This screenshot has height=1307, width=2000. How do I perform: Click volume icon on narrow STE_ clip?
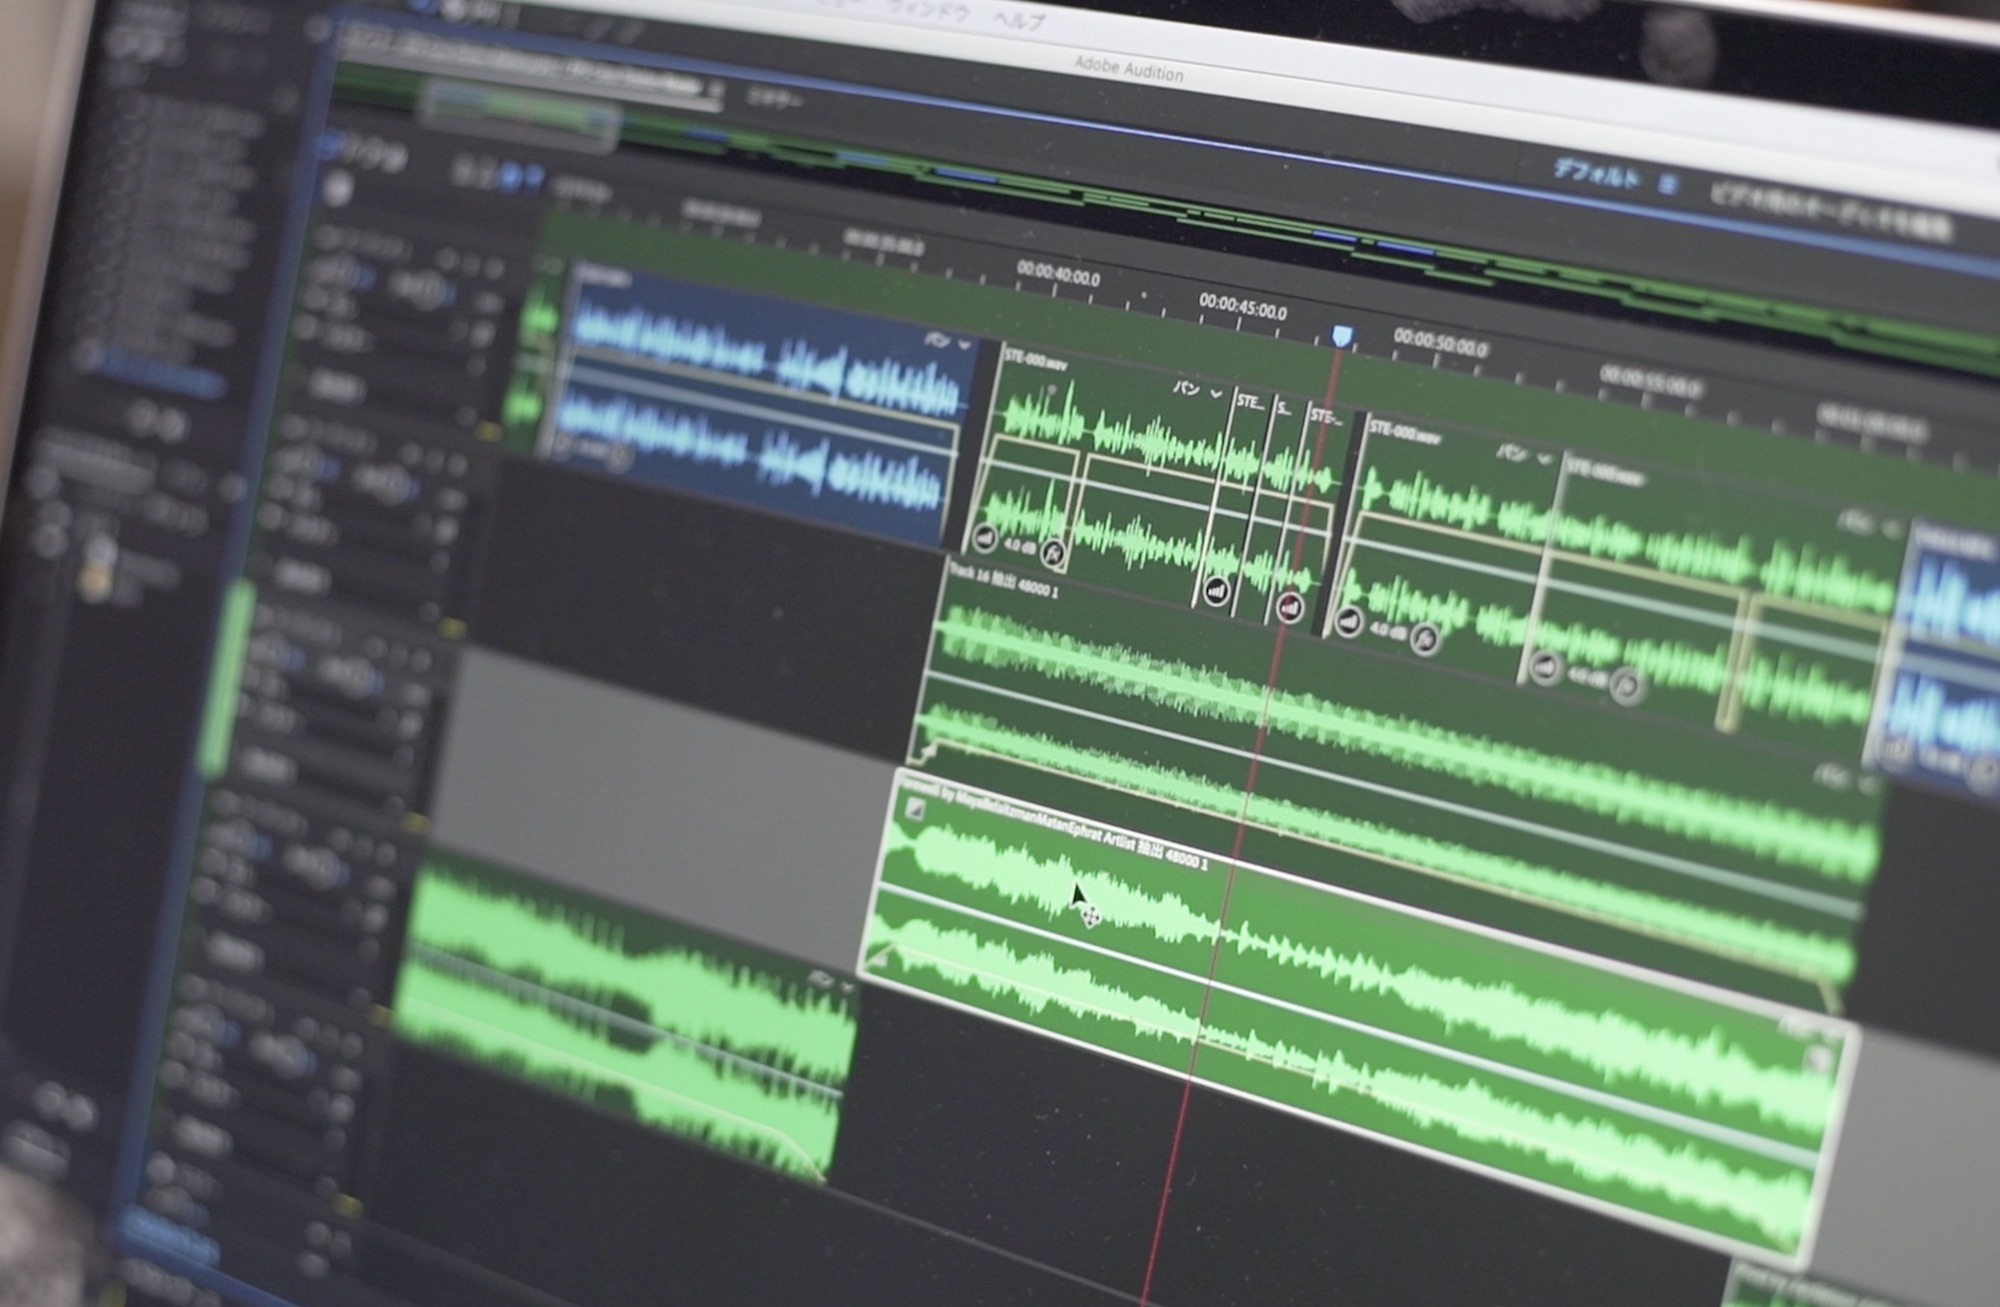[x=1216, y=591]
